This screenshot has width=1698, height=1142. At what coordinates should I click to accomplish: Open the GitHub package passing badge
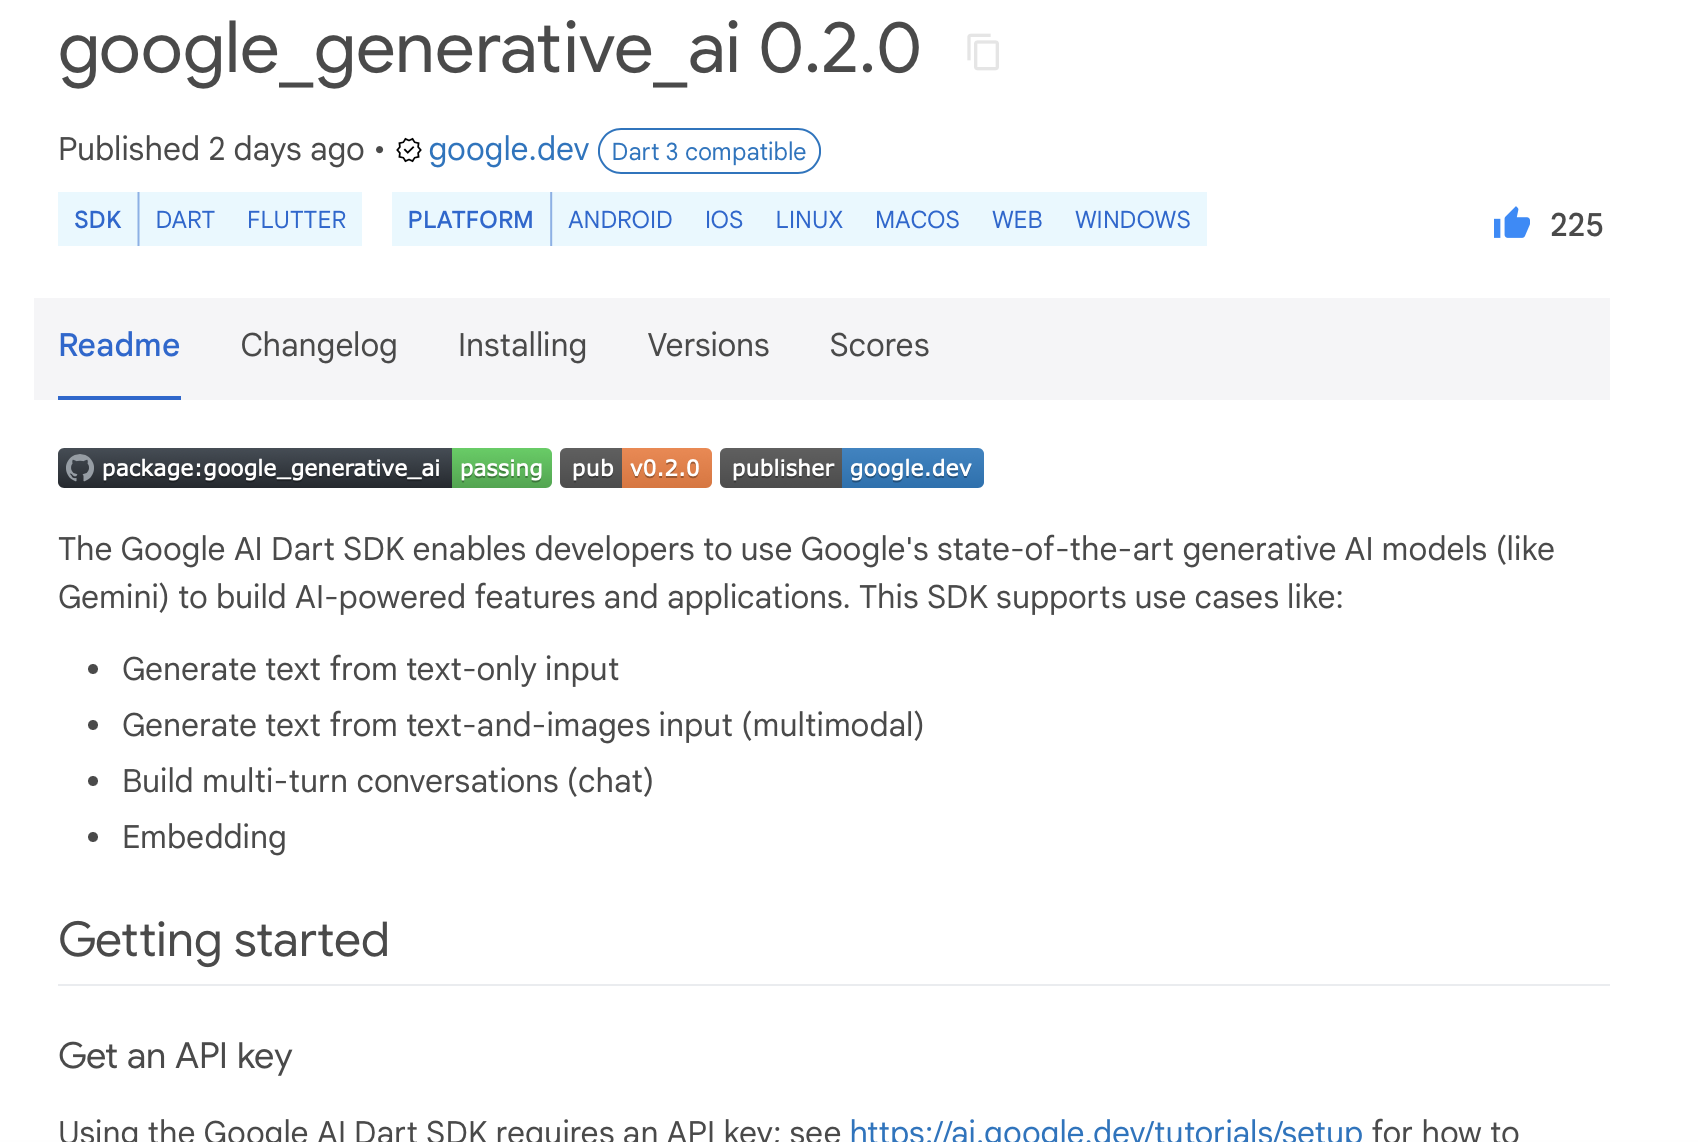pyautogui.click(x=305, y=468)
